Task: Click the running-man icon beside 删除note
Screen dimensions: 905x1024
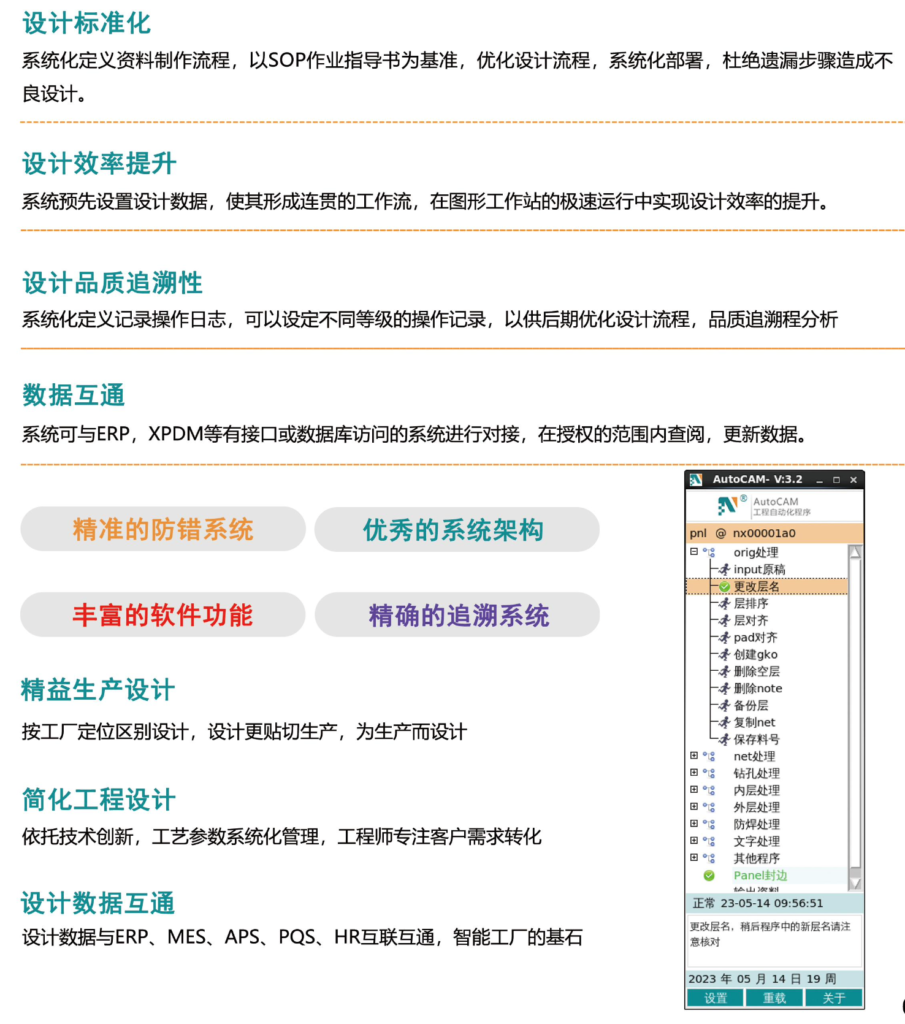Action: [x=724, y=688]
